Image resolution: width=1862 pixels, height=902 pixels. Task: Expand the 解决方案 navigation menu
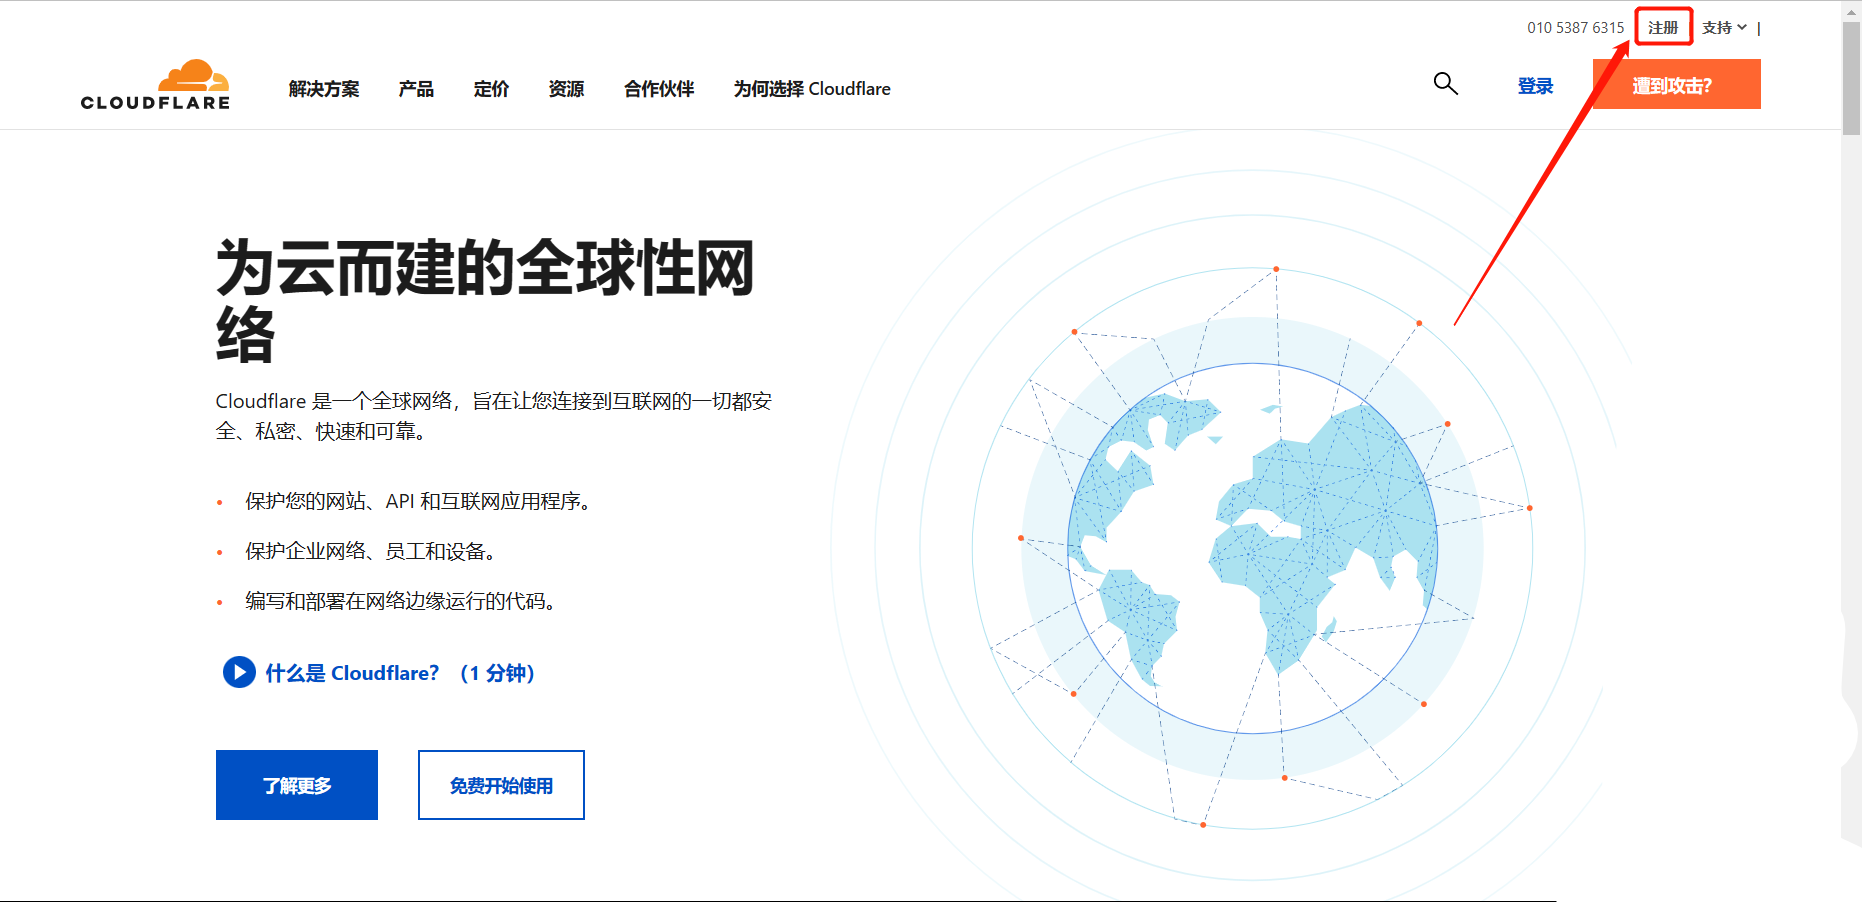[322, 89]
